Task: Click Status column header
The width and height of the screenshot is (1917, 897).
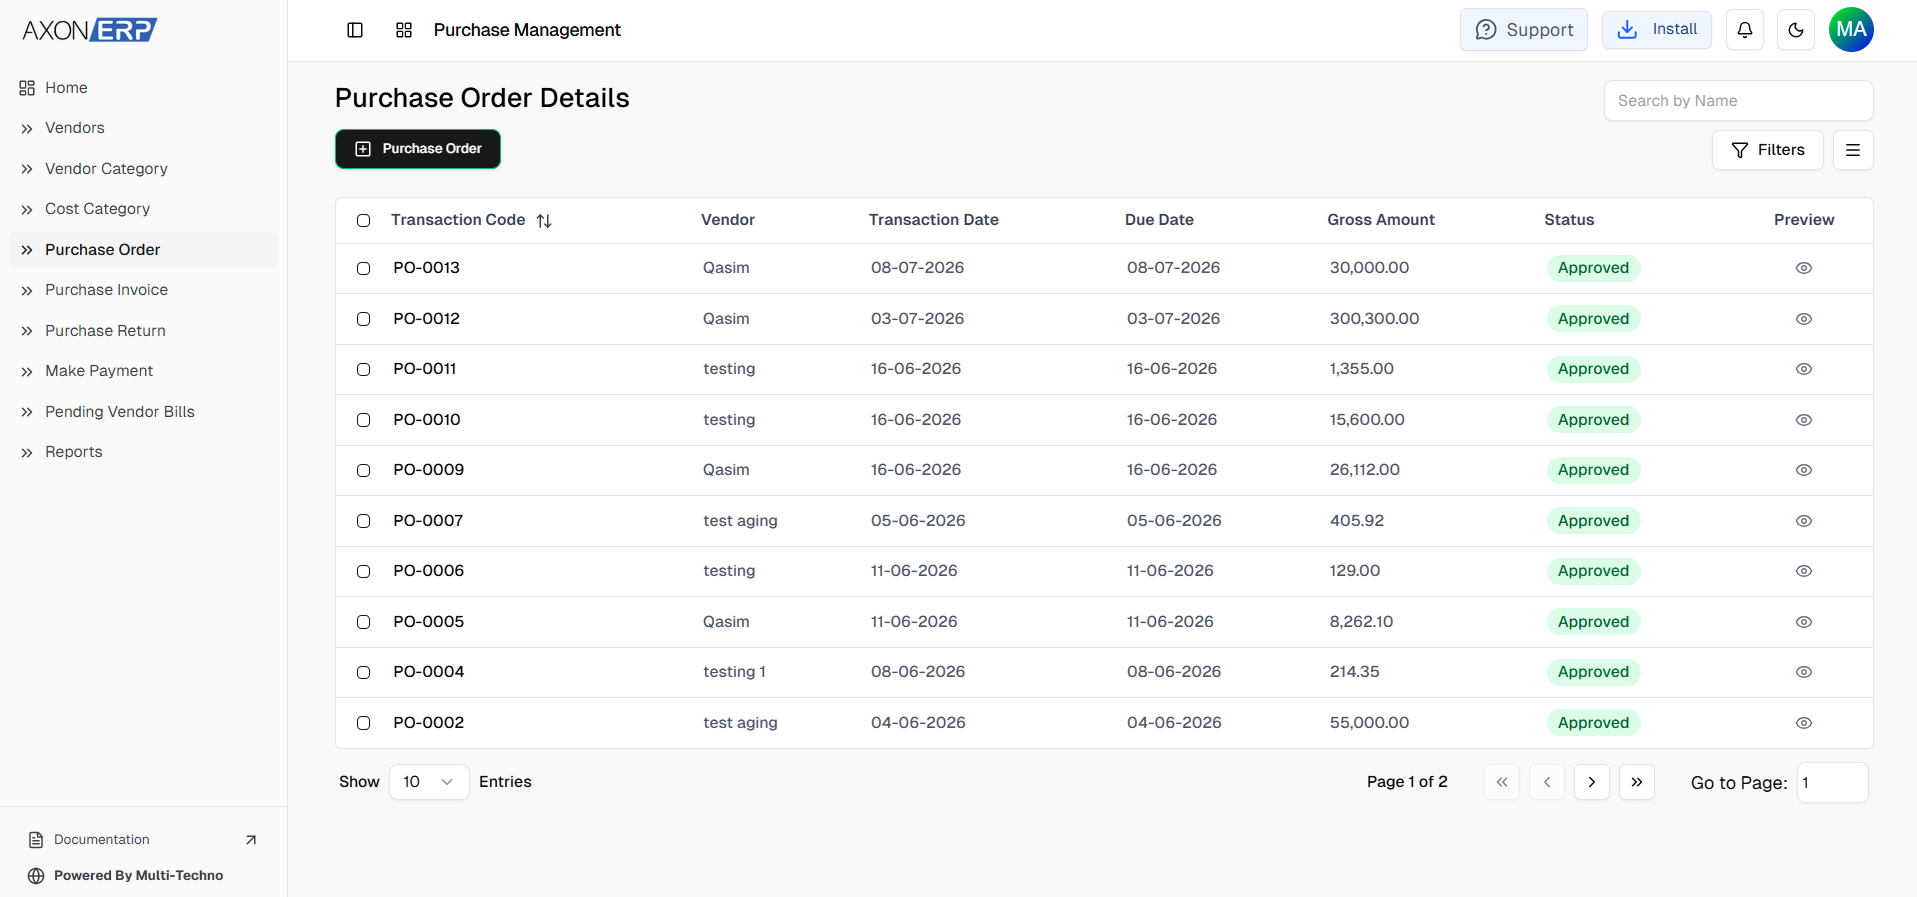Action: tap(1569, 220)
